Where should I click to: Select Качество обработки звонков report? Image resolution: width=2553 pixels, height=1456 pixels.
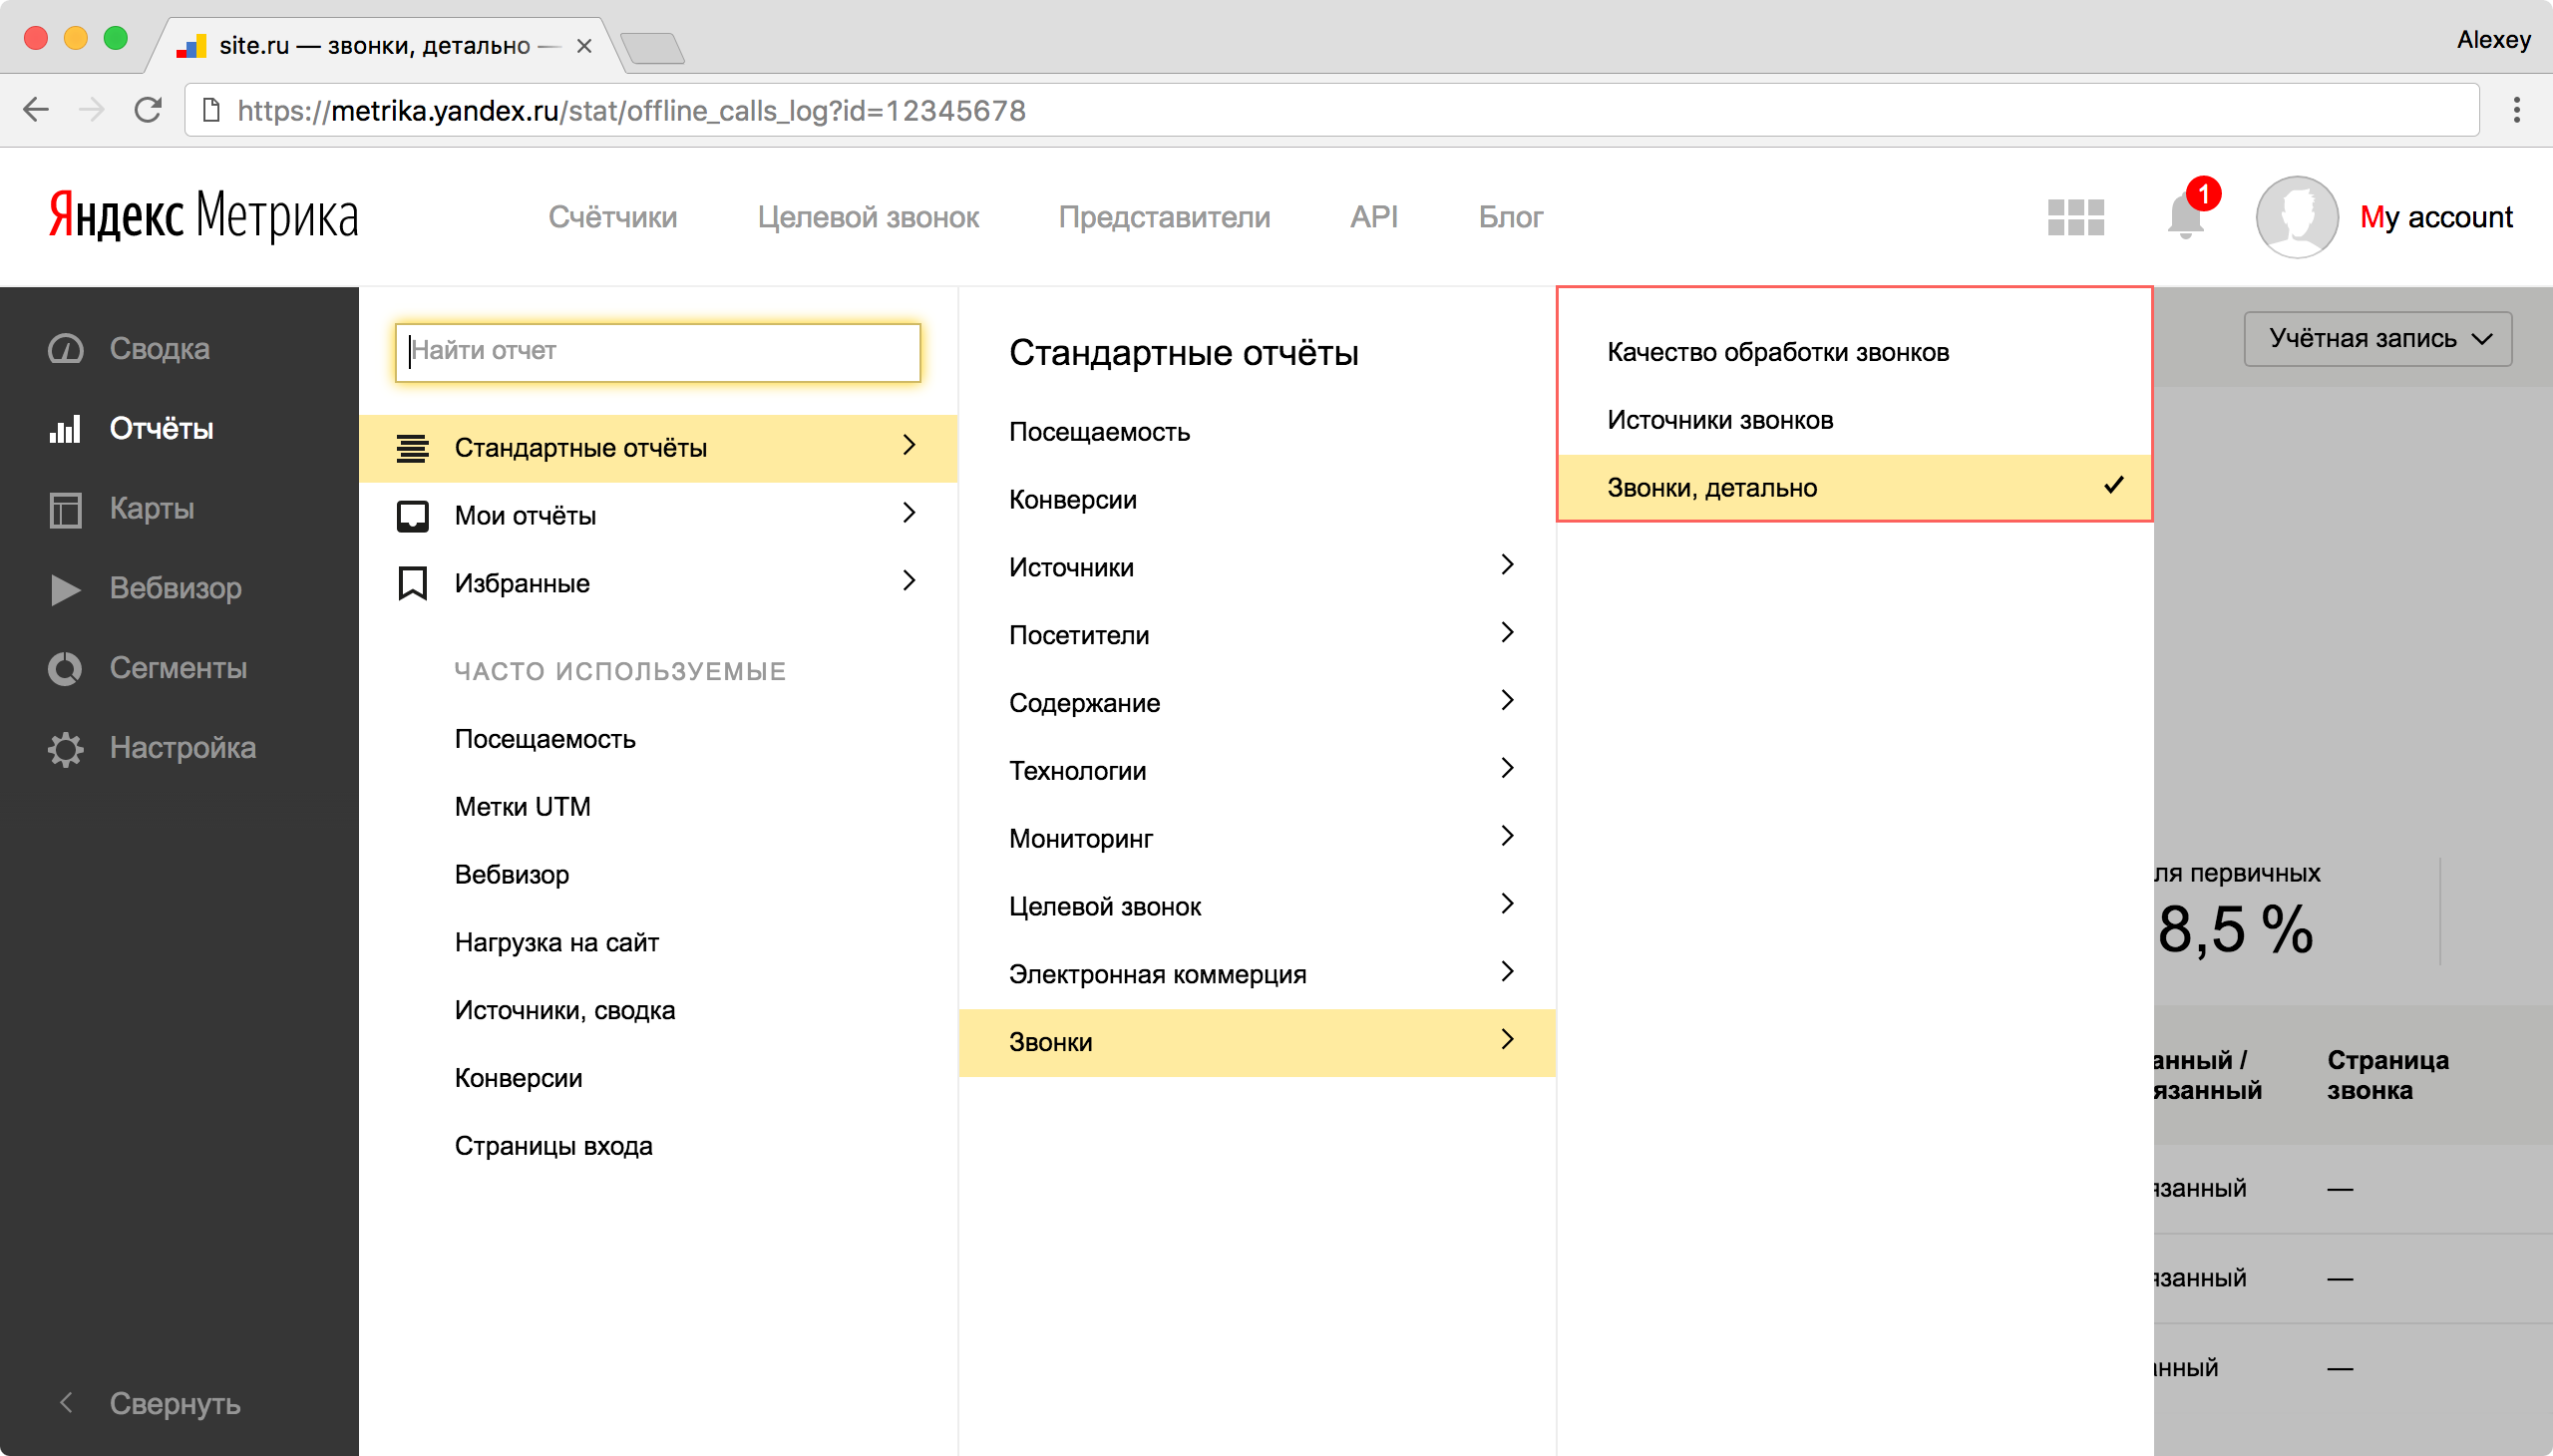pyautogui.click(x=1854, y=352)
